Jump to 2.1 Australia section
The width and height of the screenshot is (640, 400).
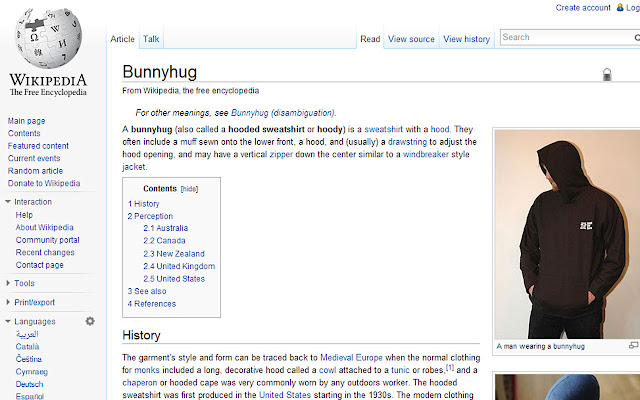click(x=165, y=228)
